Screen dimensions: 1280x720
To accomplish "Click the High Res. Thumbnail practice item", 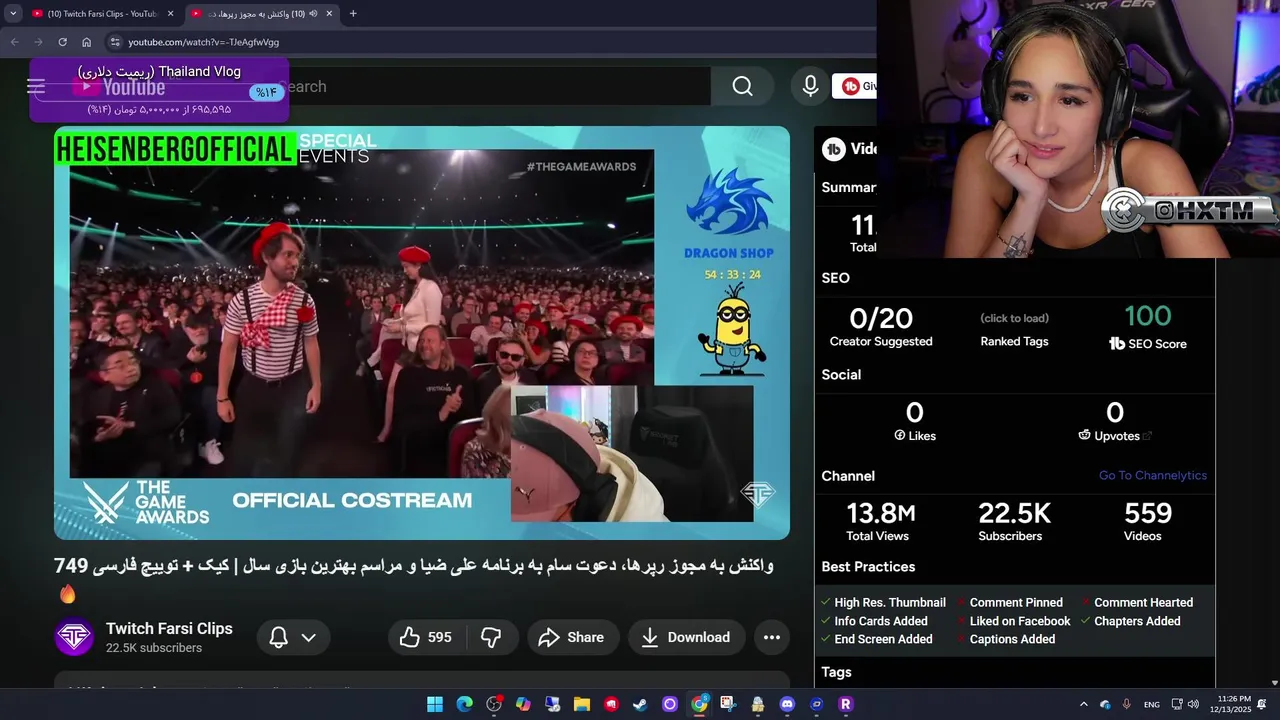I will pyautogui.click(x=883, y=603).
